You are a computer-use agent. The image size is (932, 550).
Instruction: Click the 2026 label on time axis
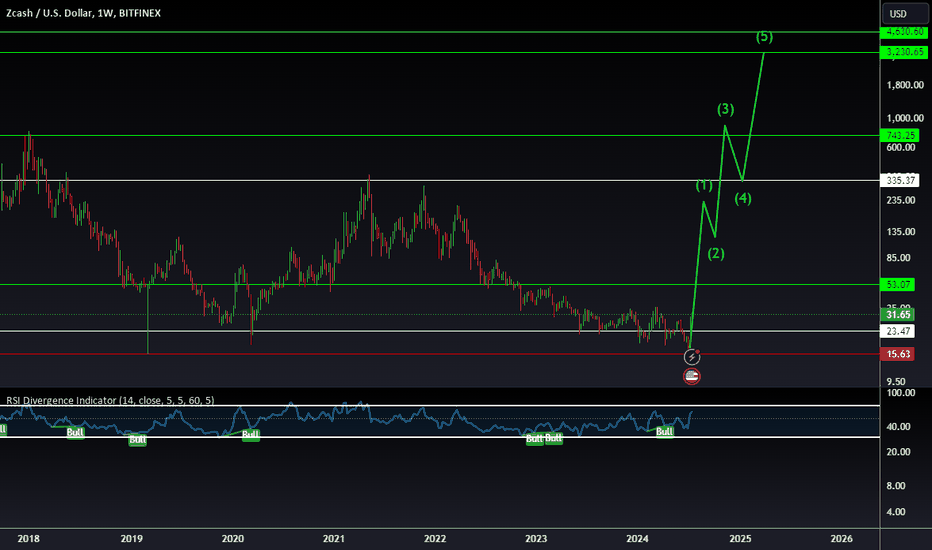(x=841, y=539)
